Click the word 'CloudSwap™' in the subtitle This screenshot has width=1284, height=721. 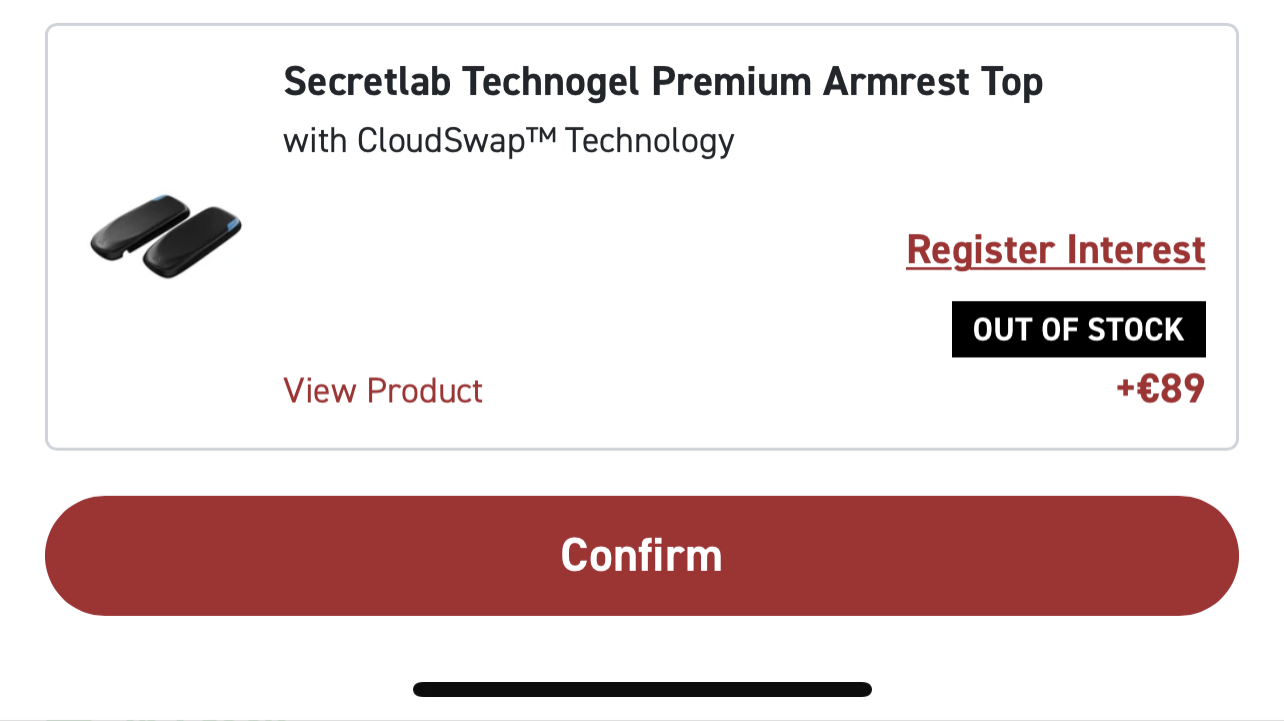(456, 141)
